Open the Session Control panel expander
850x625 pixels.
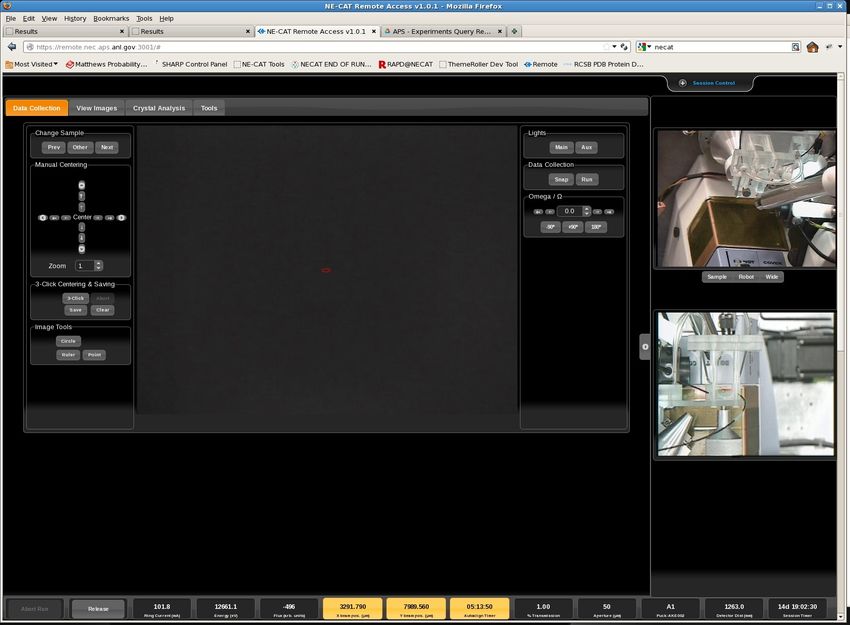(x=682, y=83)
